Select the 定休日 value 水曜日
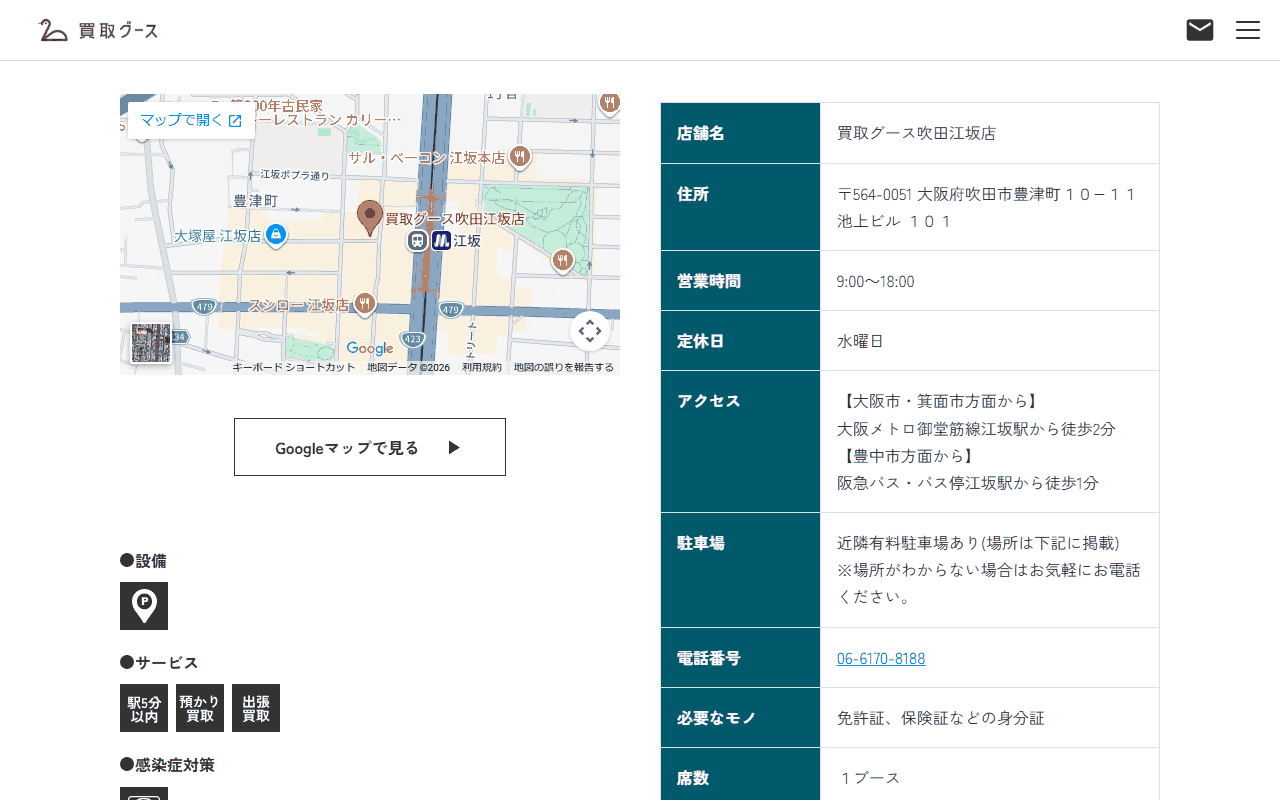The image size is (1280, 800). 861,341
